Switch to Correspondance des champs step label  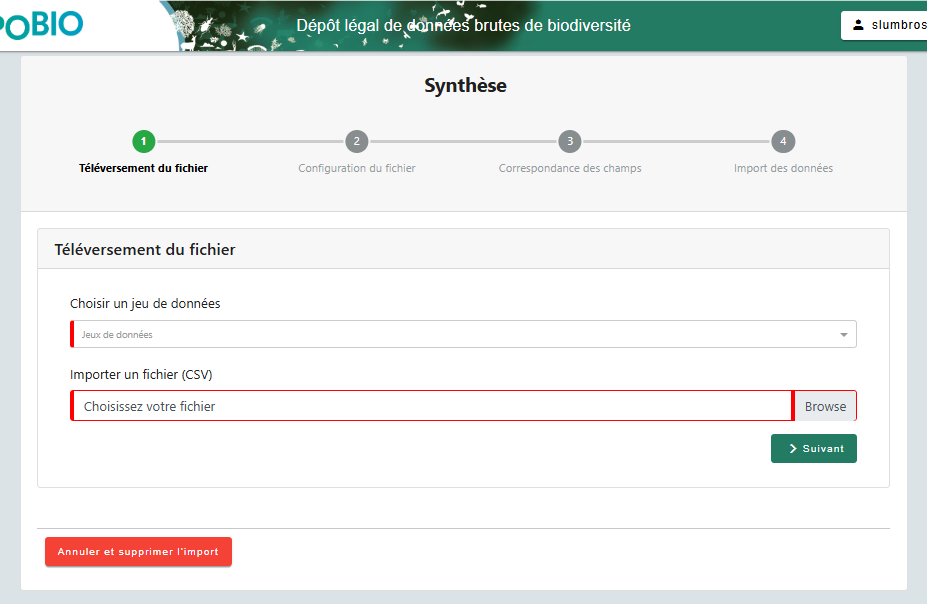pos(569,168)
